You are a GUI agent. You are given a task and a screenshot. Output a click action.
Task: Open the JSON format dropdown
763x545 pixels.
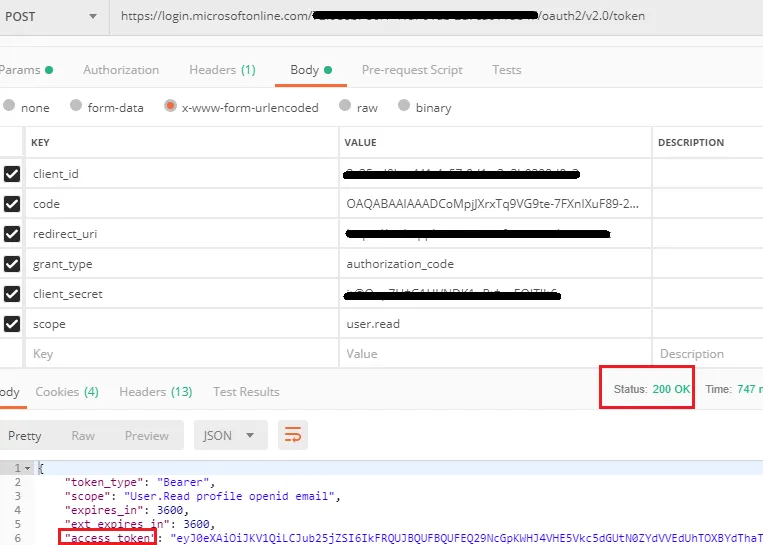tap(231, 435)
